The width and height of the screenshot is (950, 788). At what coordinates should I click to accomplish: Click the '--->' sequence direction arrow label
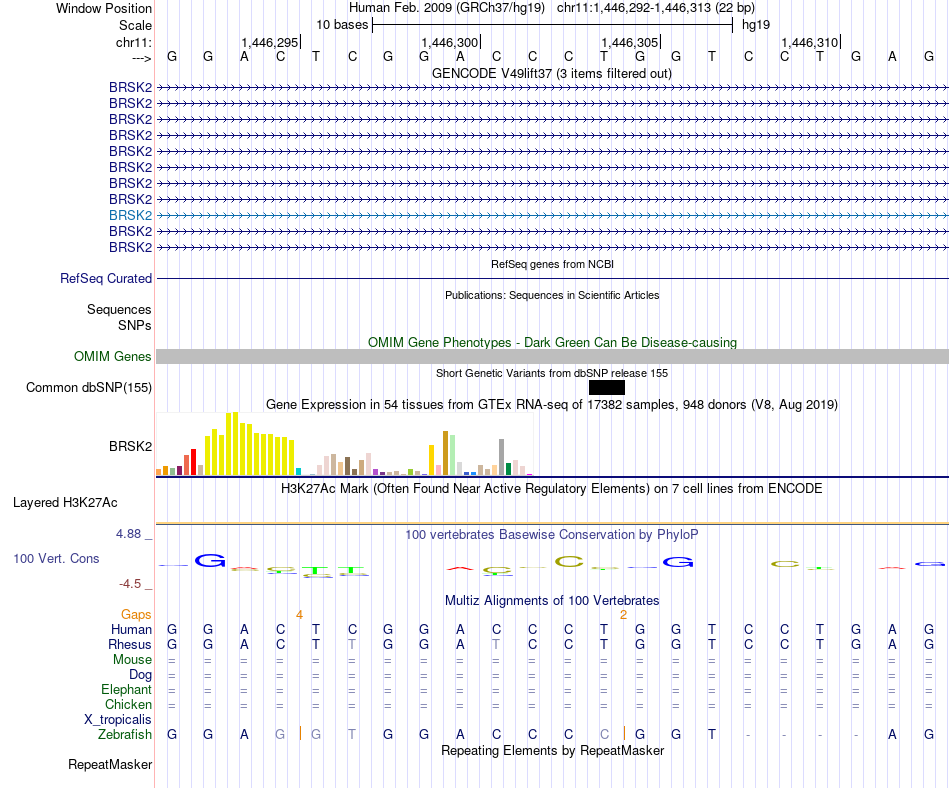(x=142, y=58)
